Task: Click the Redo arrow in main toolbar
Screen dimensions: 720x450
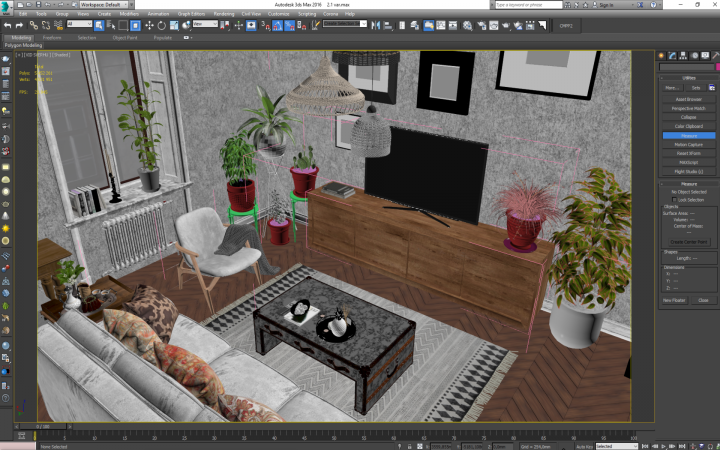Action: (x=19, y=26)
